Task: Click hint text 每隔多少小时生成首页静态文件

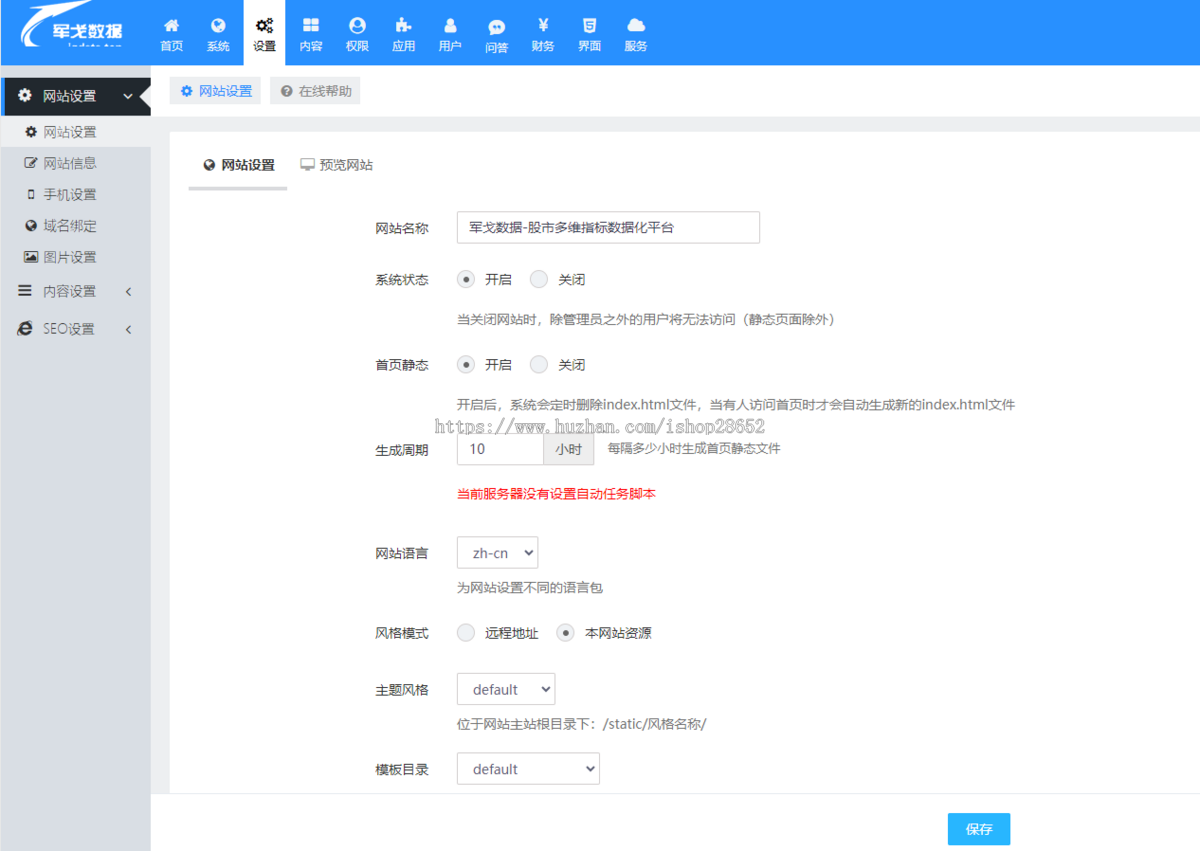Action: pos(694,449)
